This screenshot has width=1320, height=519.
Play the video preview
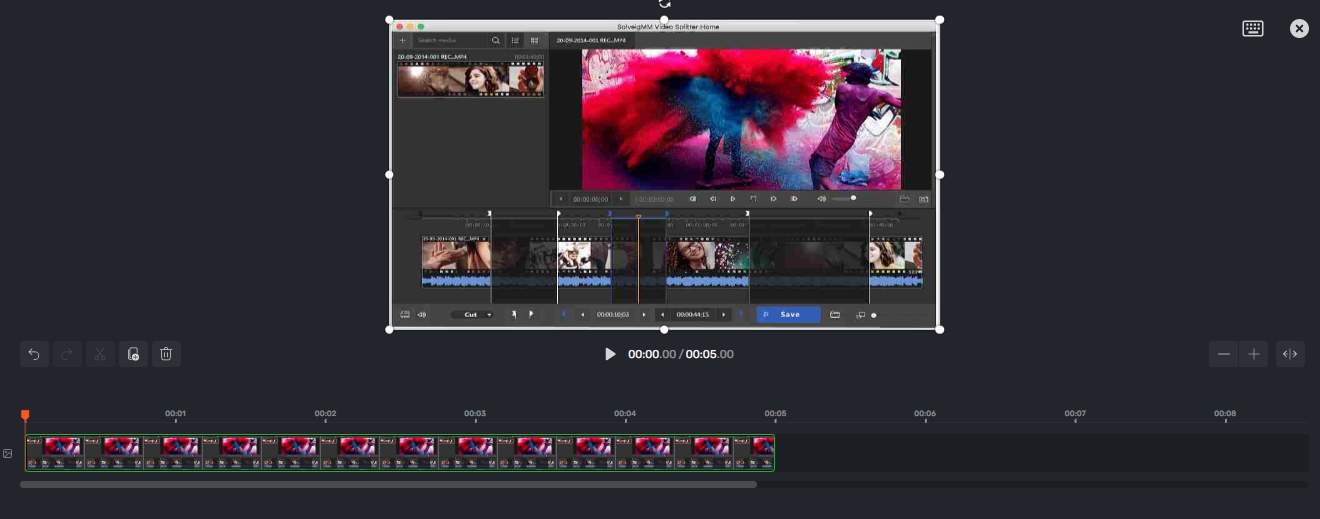coord(610,354)
